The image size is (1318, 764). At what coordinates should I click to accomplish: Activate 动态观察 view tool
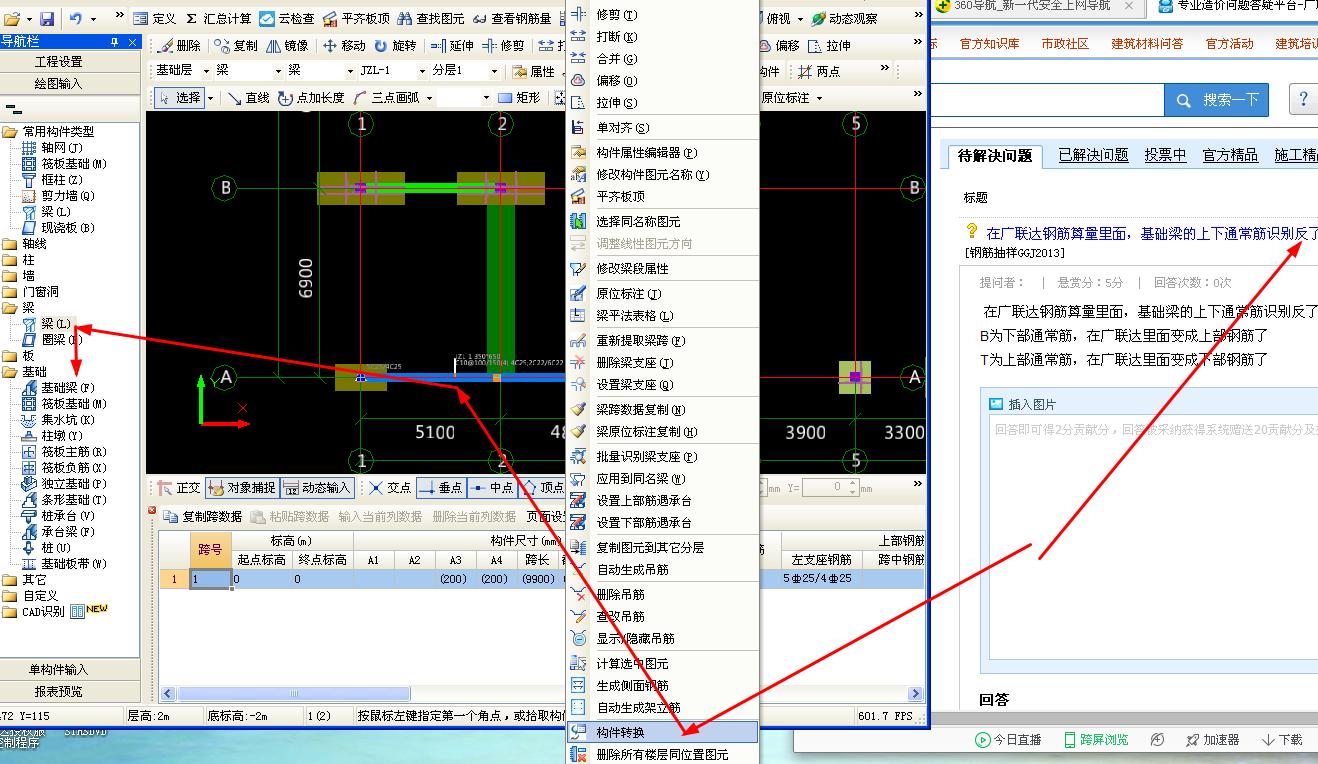click(x=844, y=19)
